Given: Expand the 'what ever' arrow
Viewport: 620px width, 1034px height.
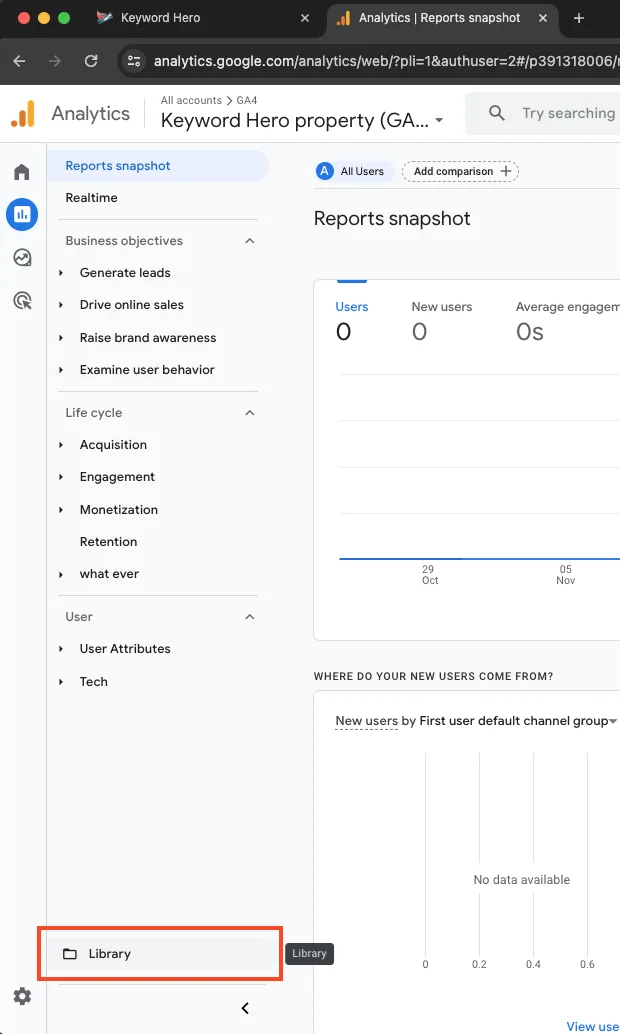Looking at the screenshot, I should (x=61, y=574).
